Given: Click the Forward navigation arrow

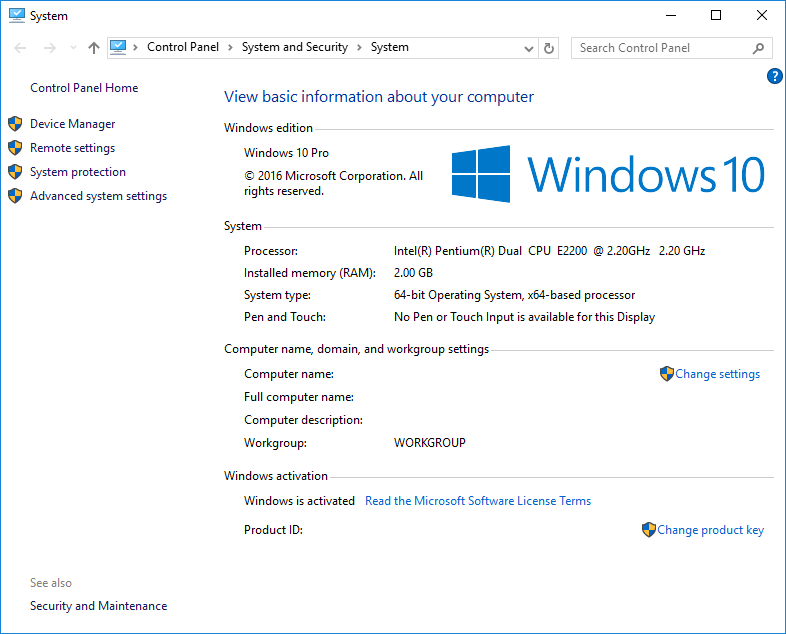Looking at the screenshot, I should [50, 48].
